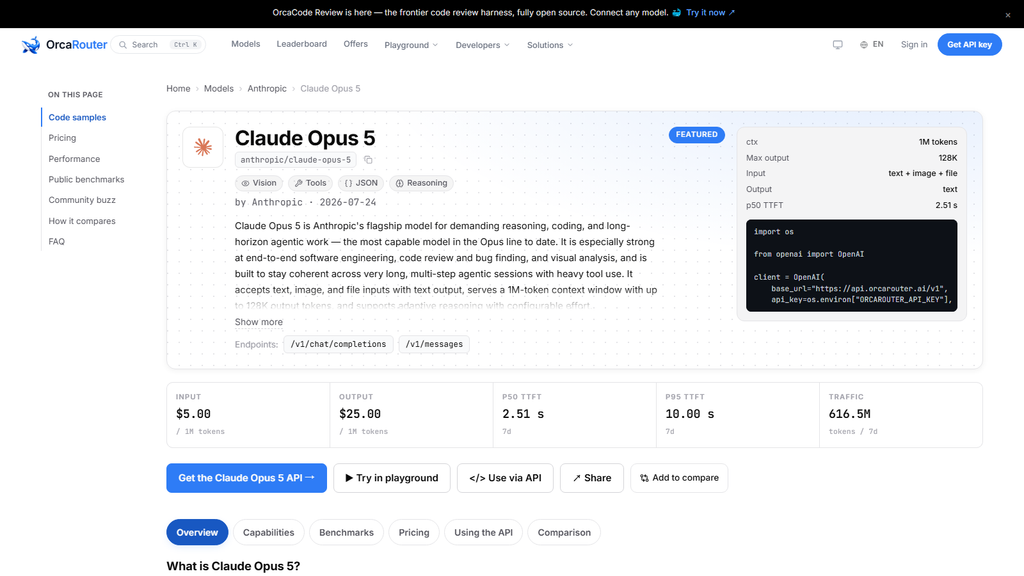Expand description with Show more
Viewport: 1024px width, 576px height.
(x=259, y=322)
